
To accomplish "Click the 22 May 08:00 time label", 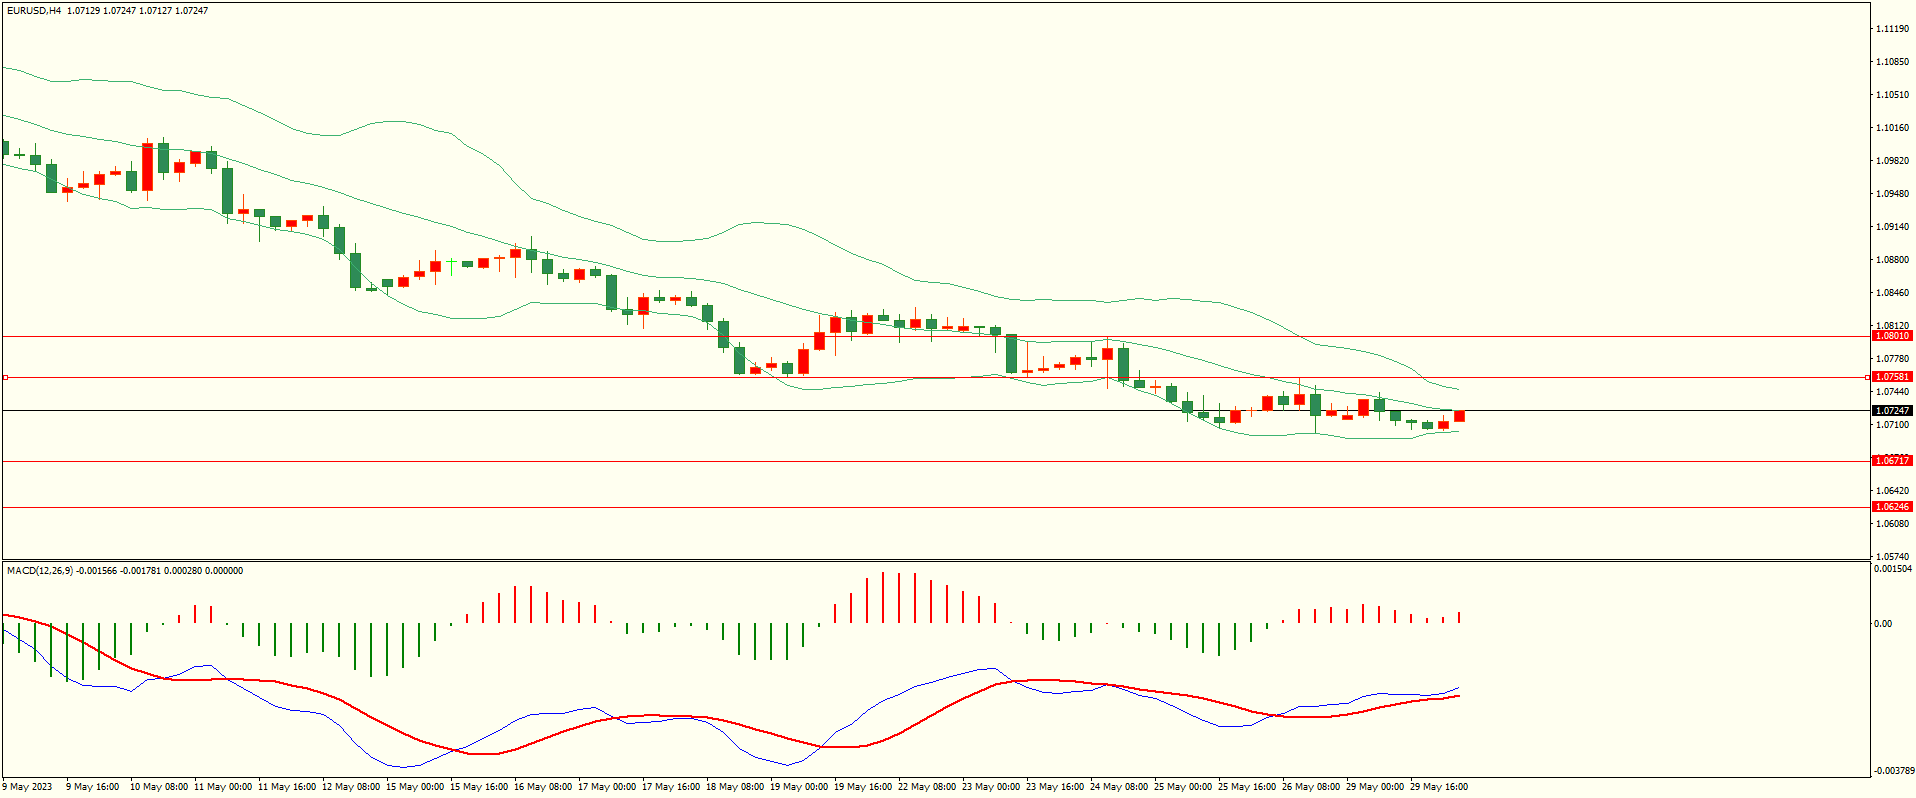I will [x=927, y=787].
